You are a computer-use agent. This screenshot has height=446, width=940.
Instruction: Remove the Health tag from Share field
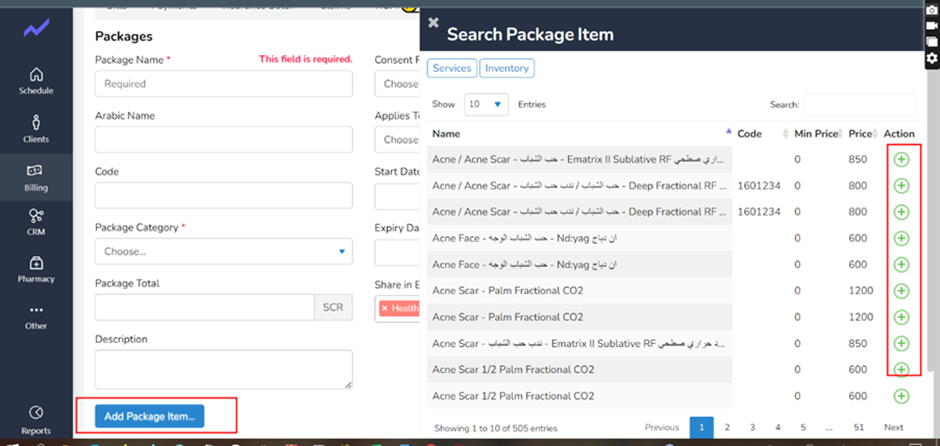pos(384,308)
